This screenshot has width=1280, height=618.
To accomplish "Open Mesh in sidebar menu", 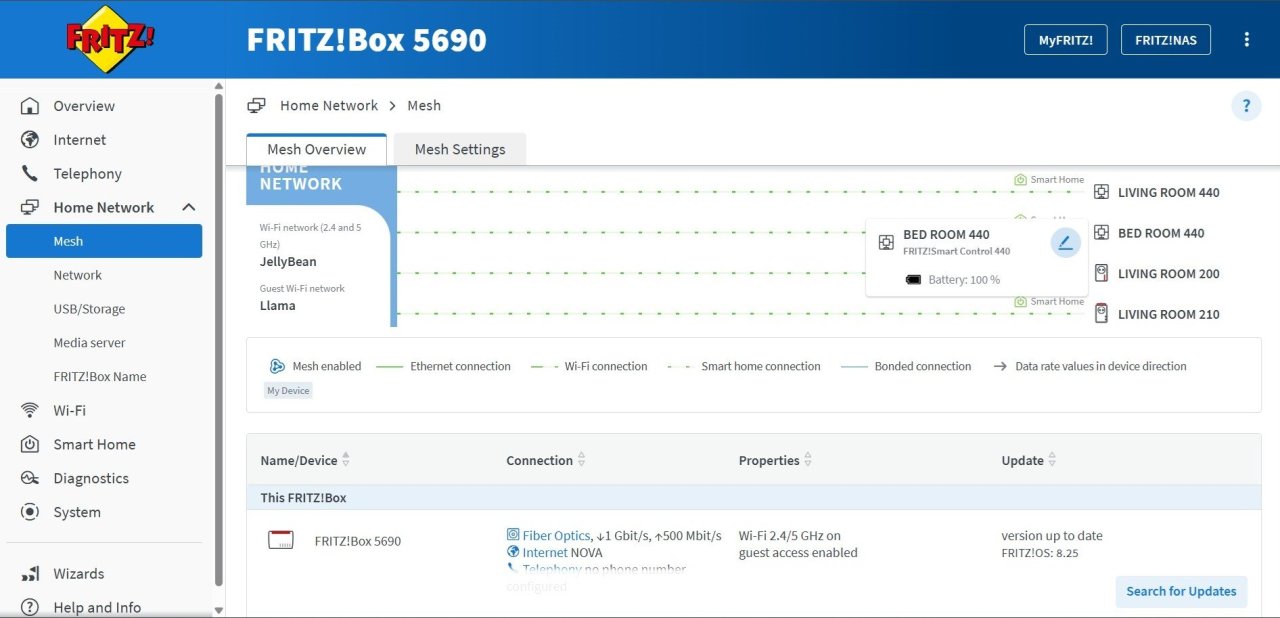I will (104, 241).
